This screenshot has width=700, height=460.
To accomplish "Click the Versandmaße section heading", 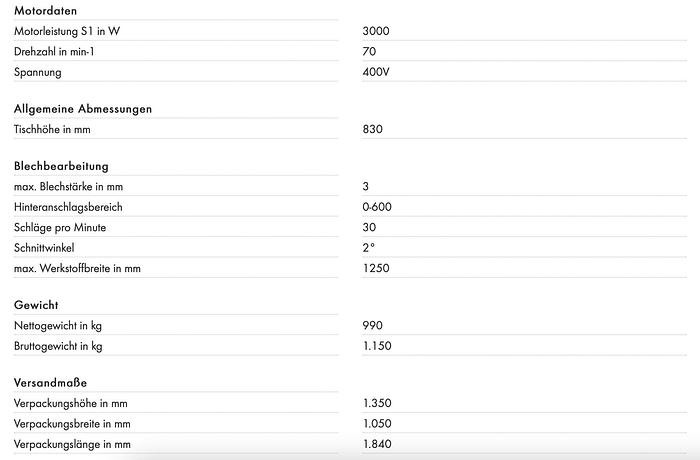I will (x=49, y=382).
